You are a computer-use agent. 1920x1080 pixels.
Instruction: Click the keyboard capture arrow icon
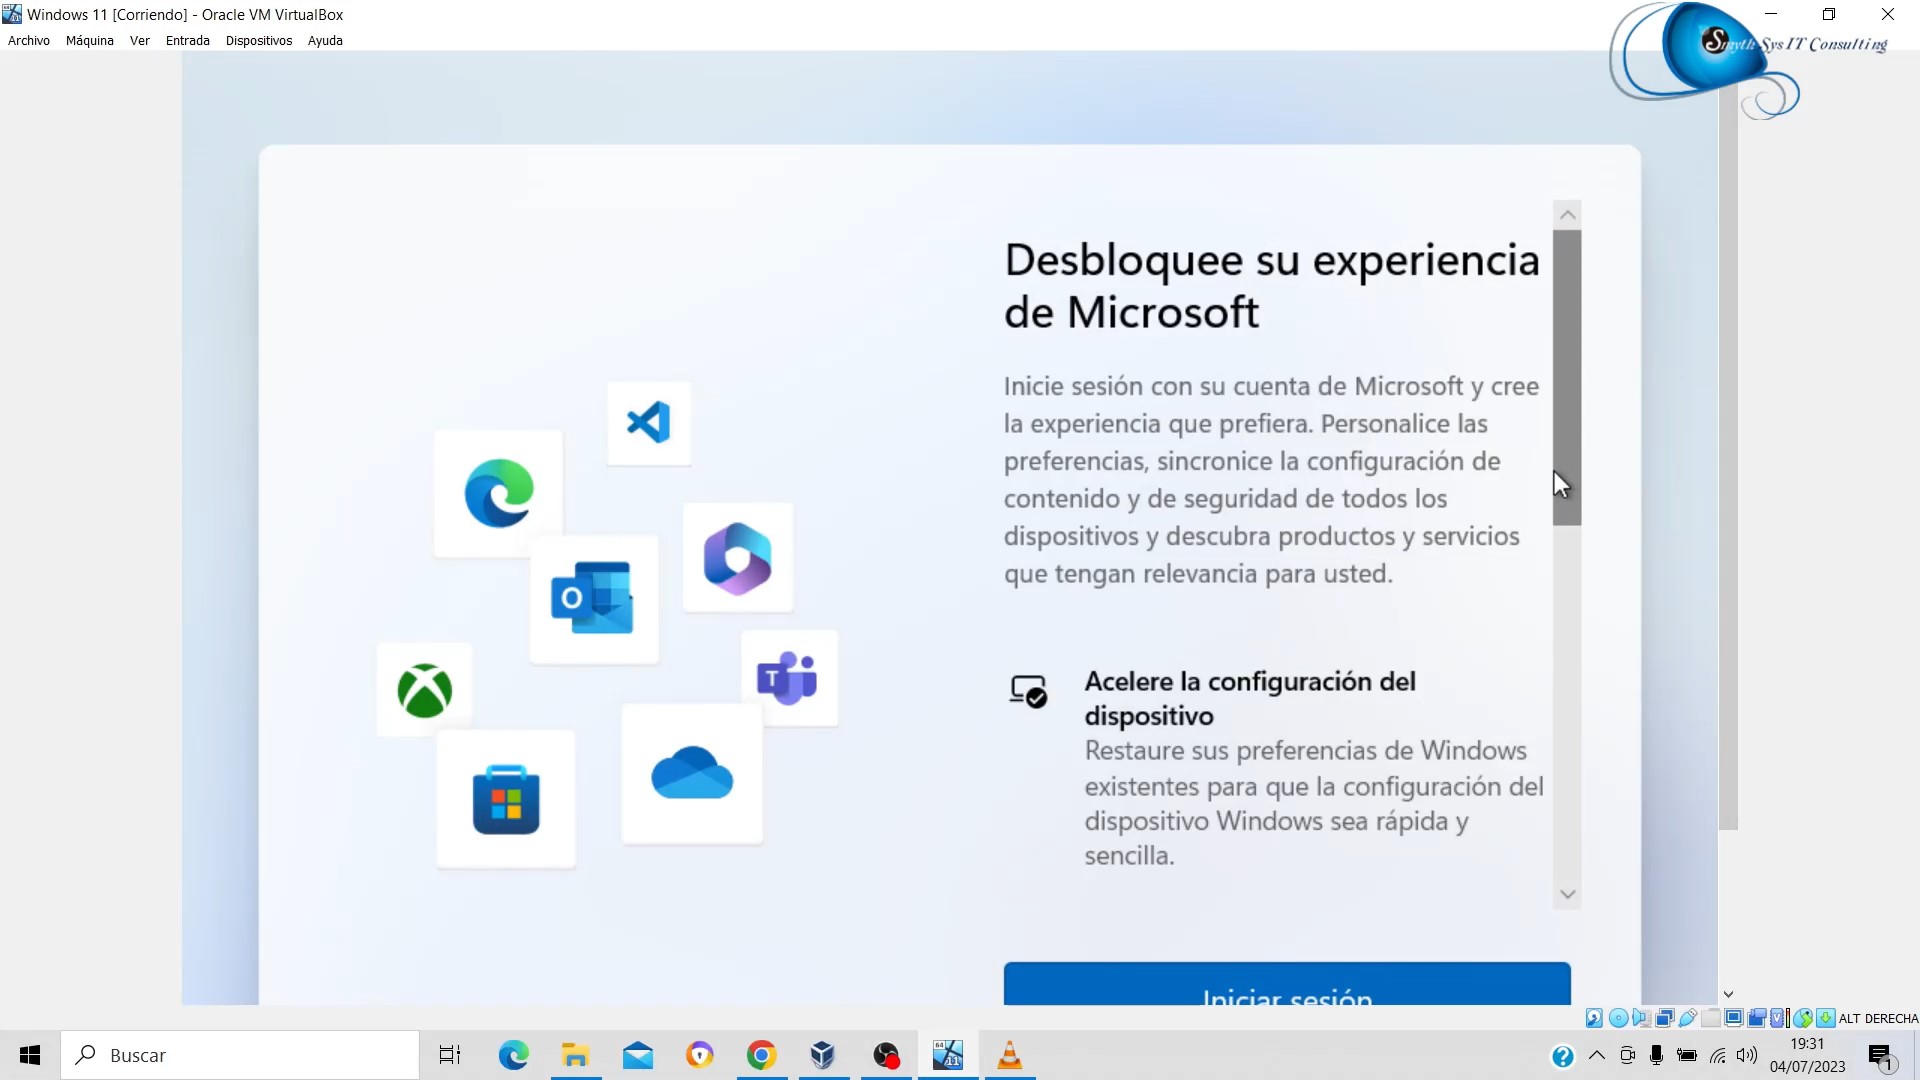click(1826, 1018)
